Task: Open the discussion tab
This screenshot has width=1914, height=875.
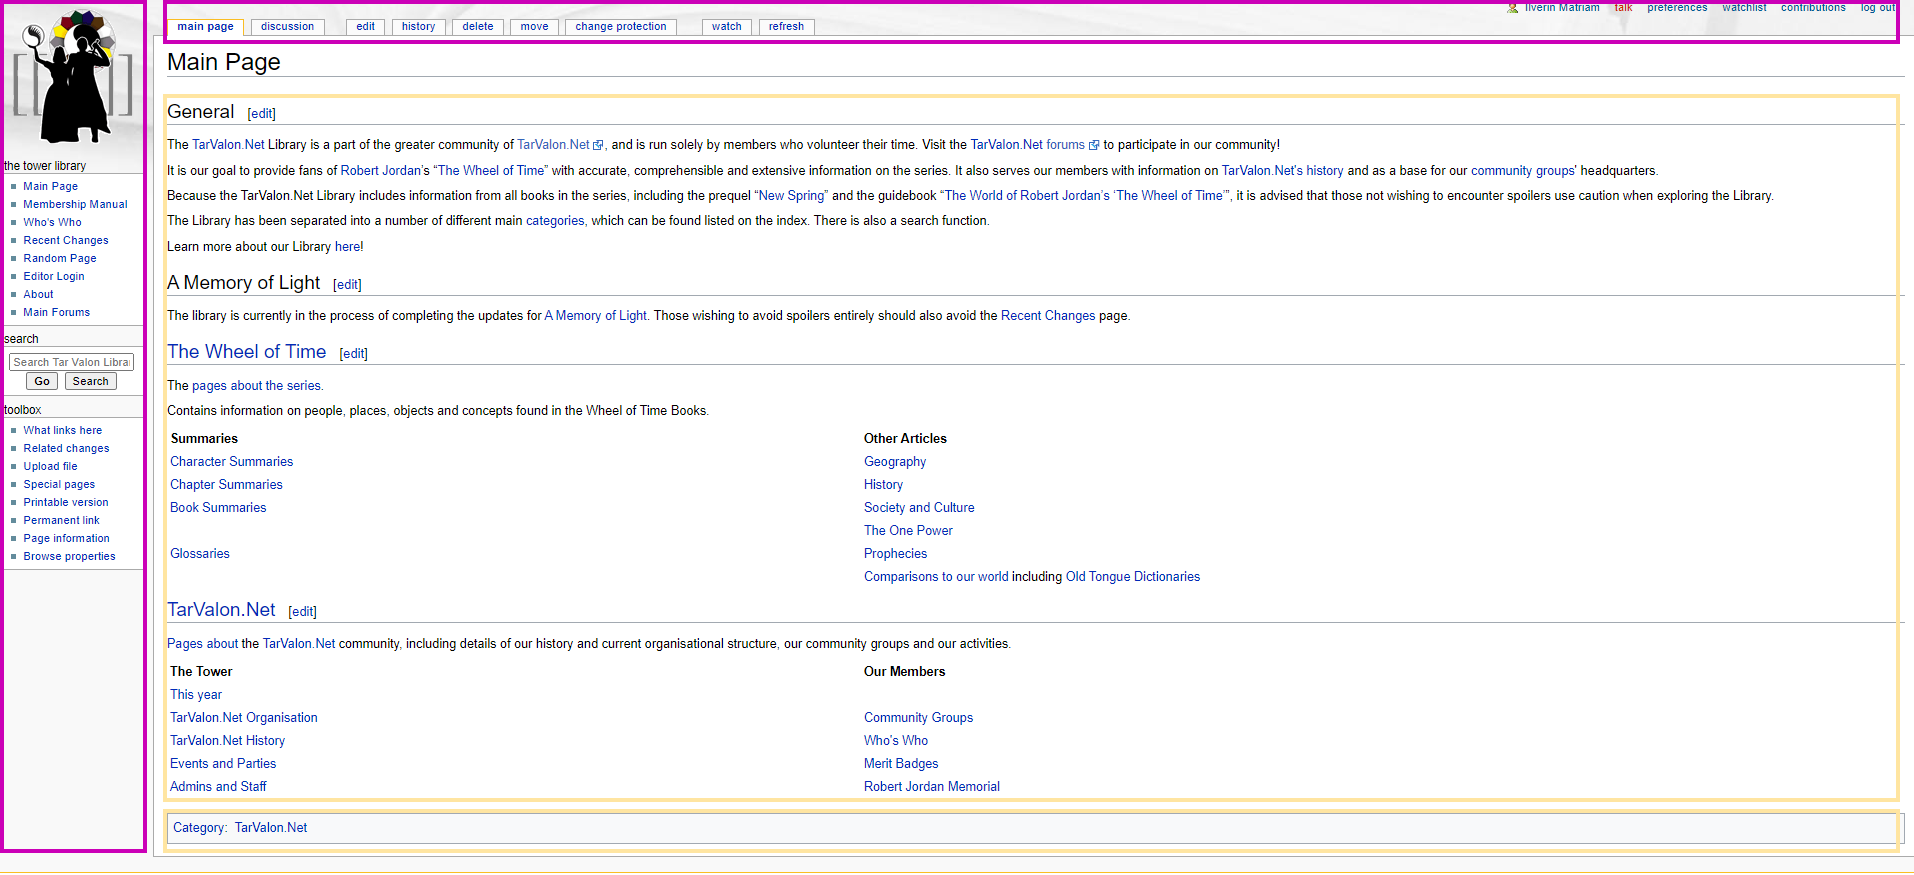Action: tap(287, 27)
